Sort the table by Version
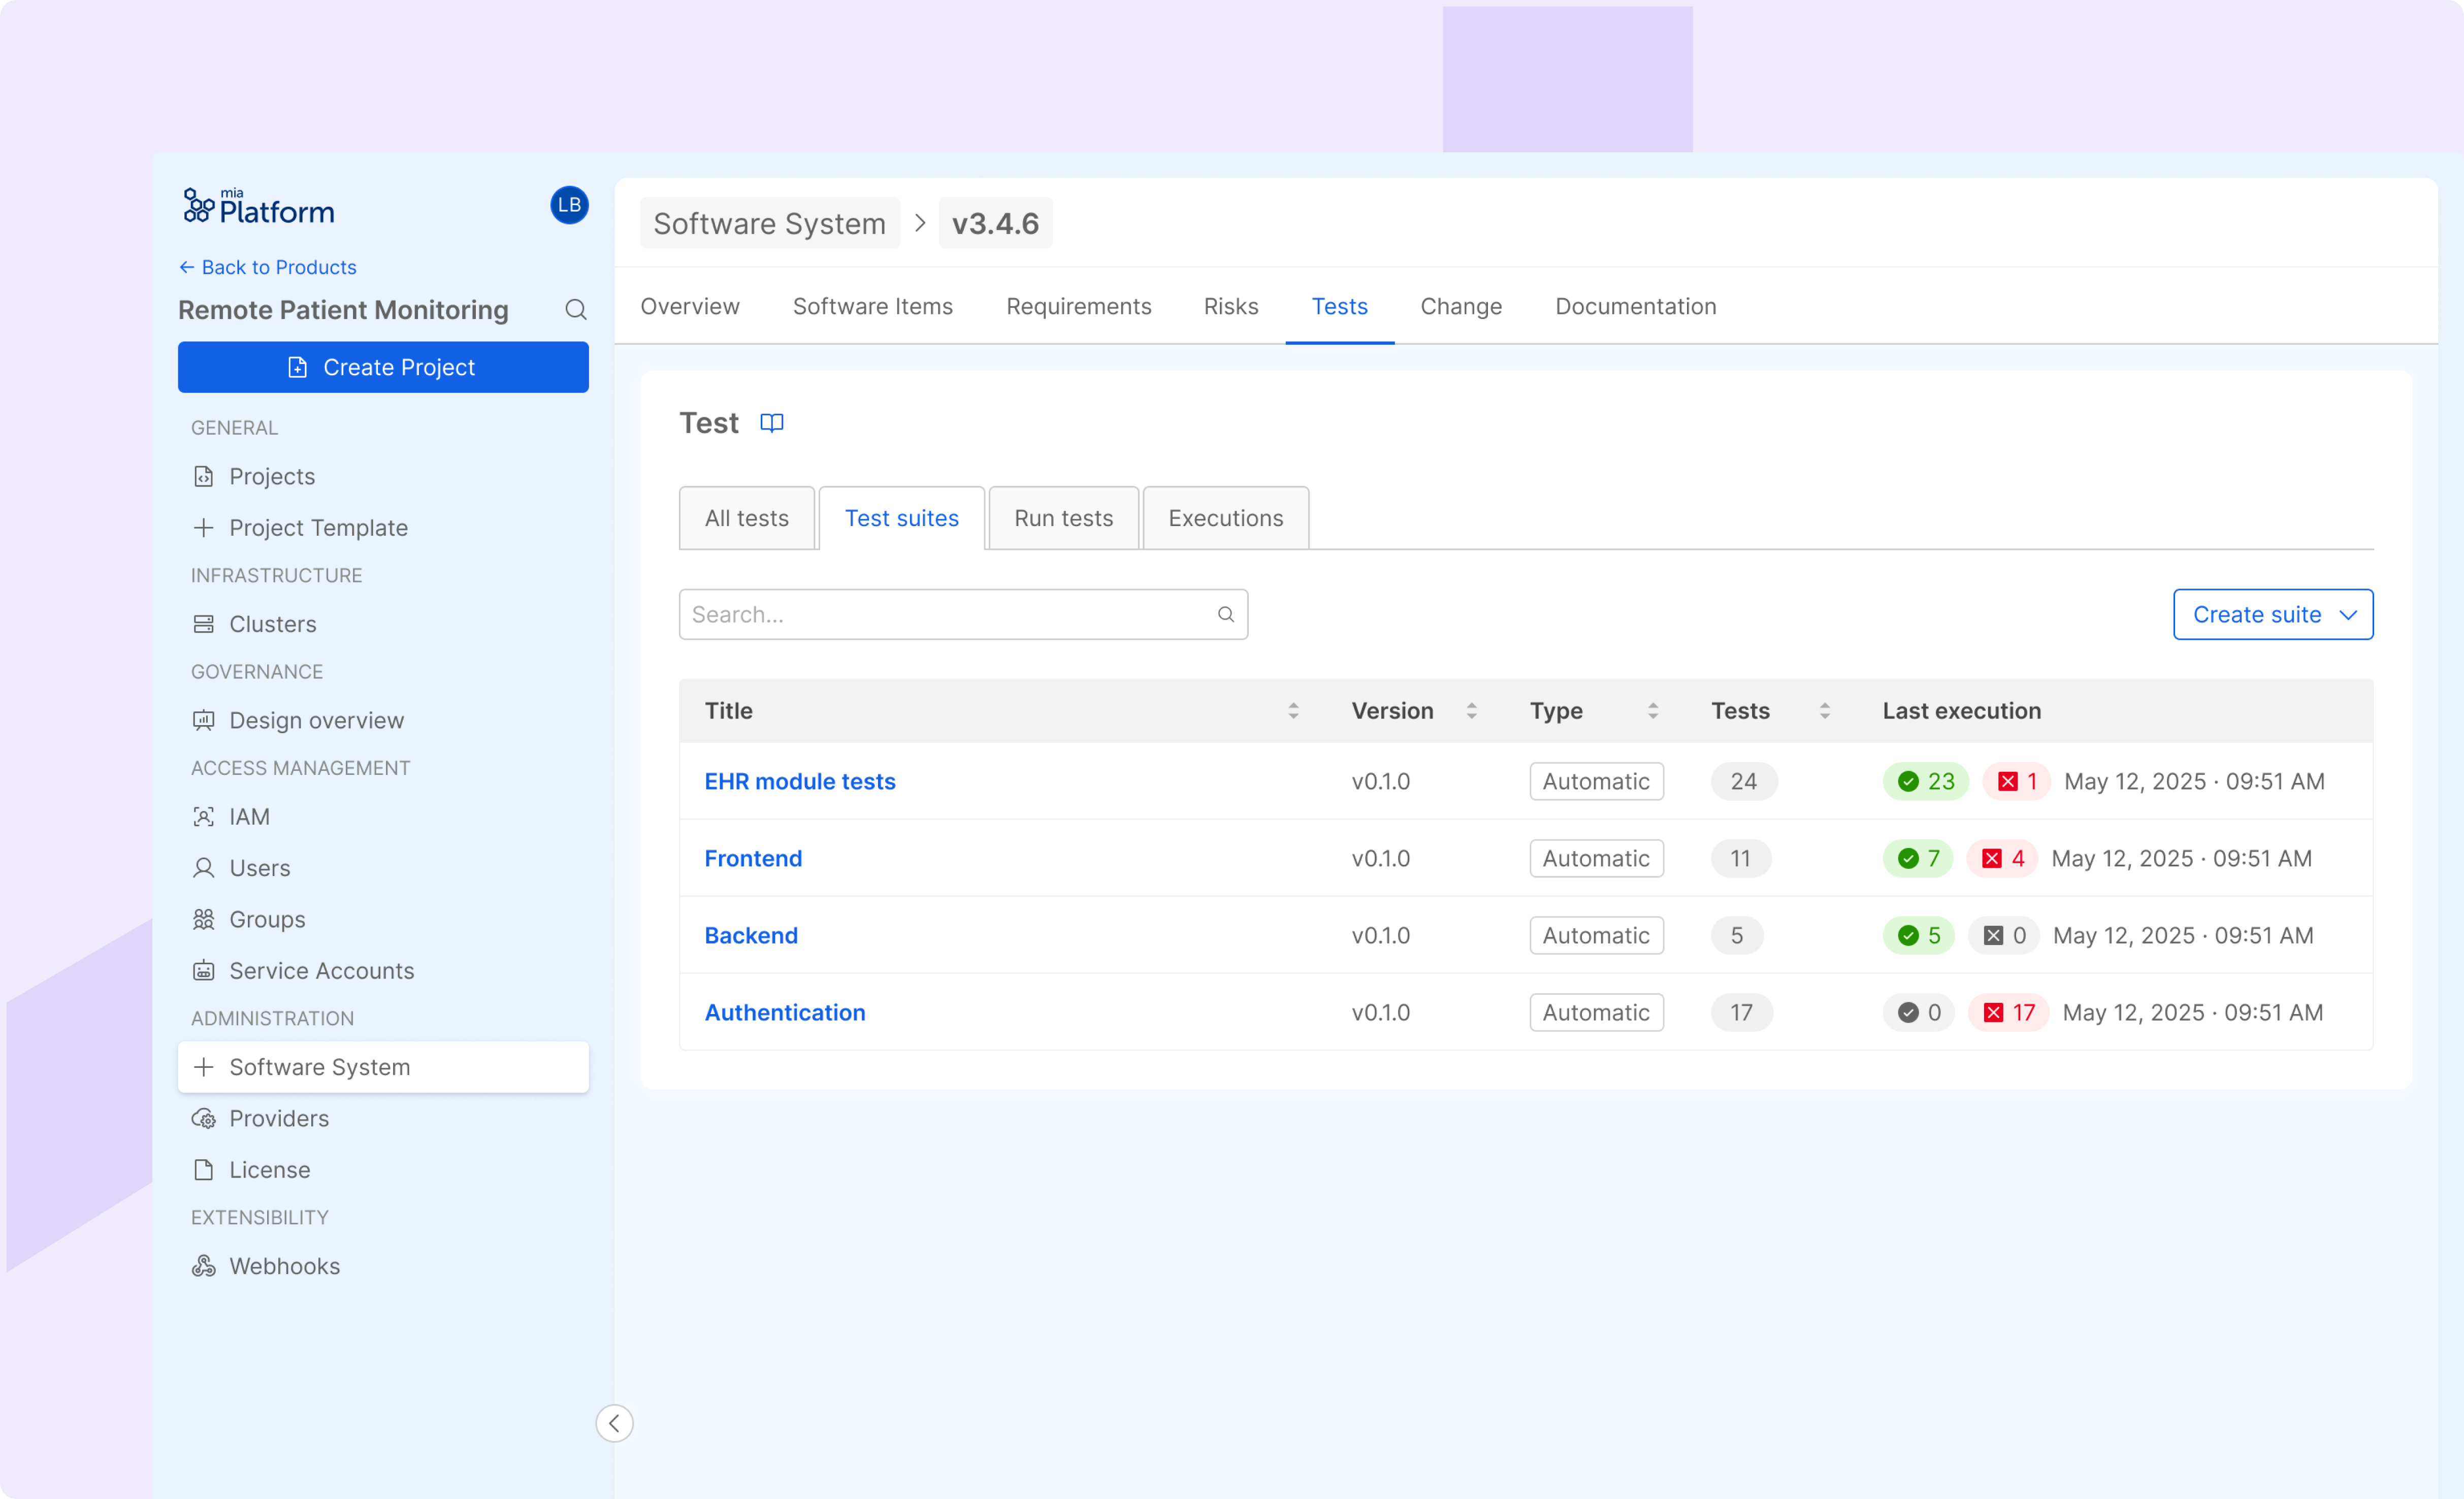This screenshot has height=1499, width=2464. [1471, 711]
